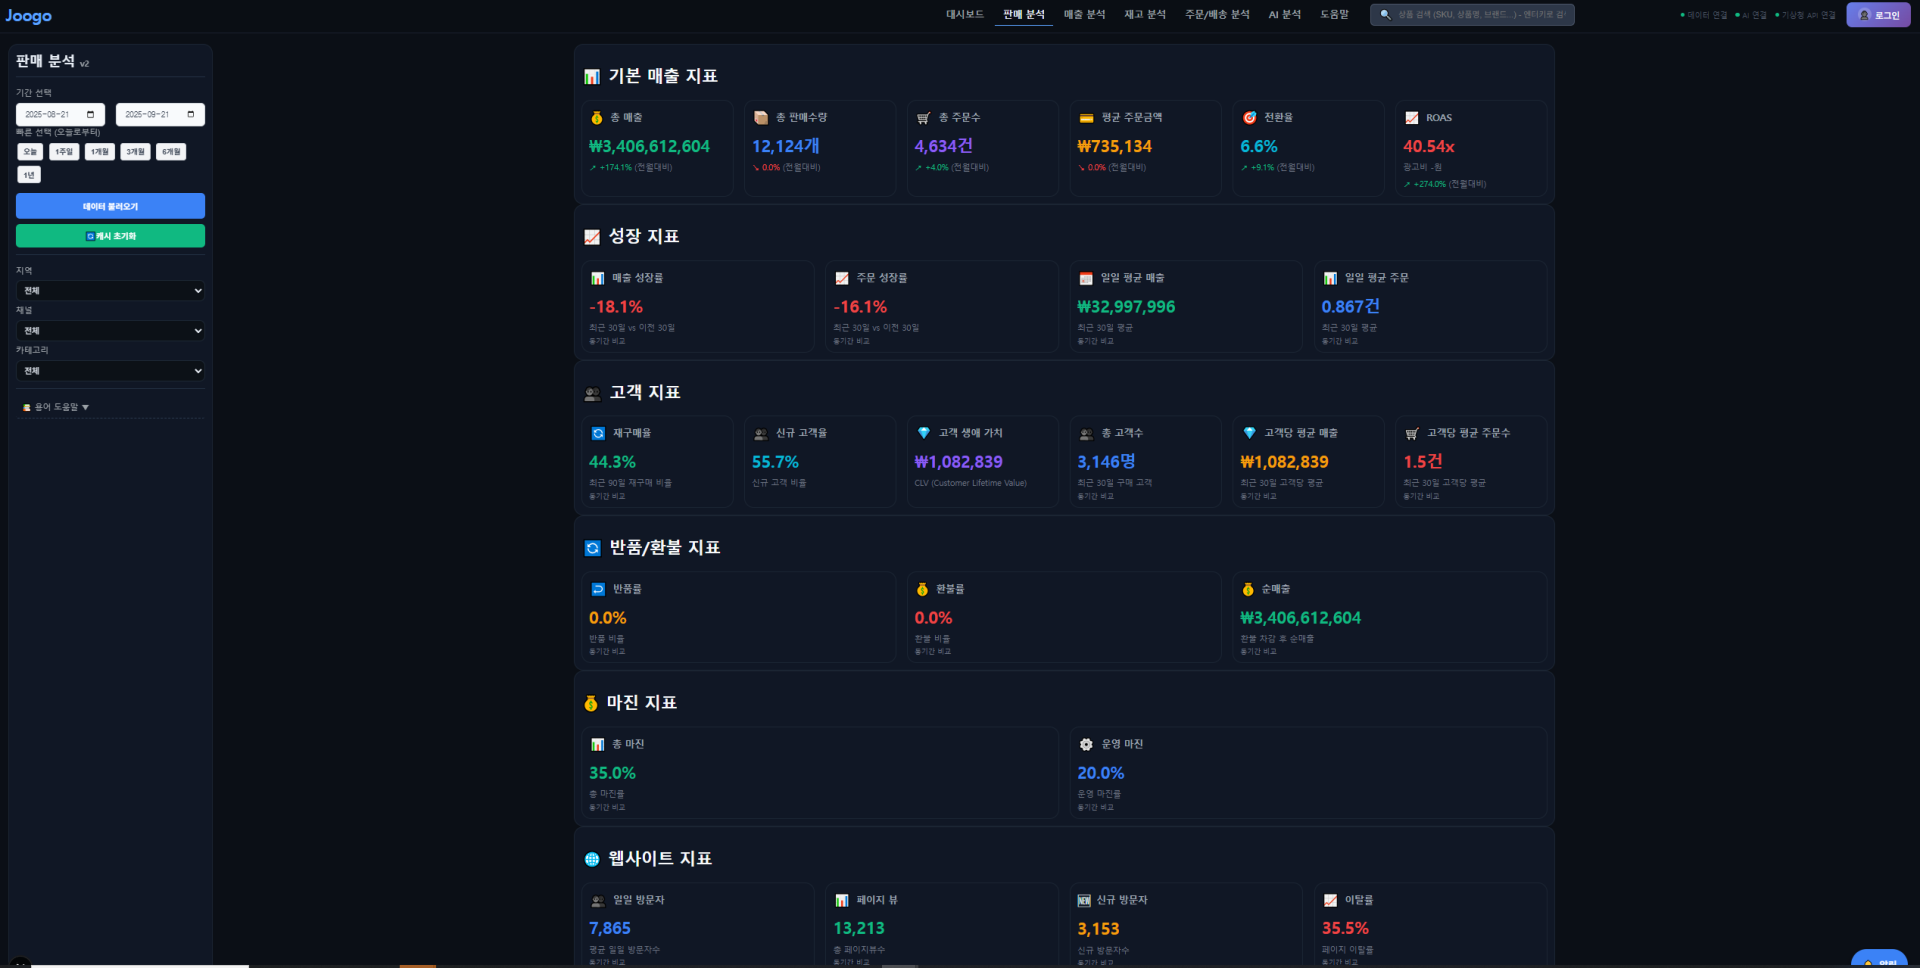Click the 기본 매출 지표 section heading
This screenshot has width=1920, height=968.
(x=663, y=76)
